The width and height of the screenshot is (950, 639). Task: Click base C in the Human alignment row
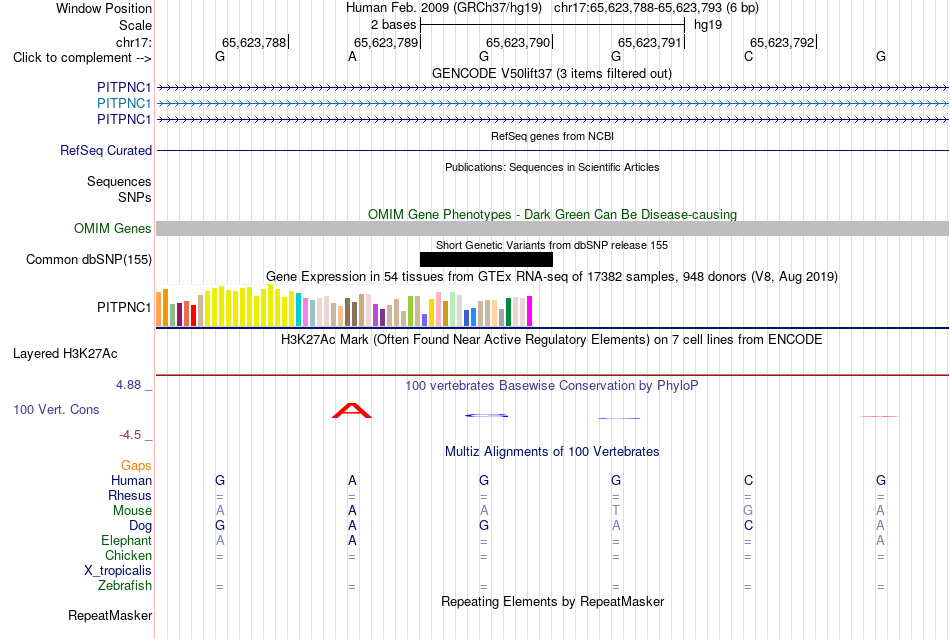(x=748, y=480)
